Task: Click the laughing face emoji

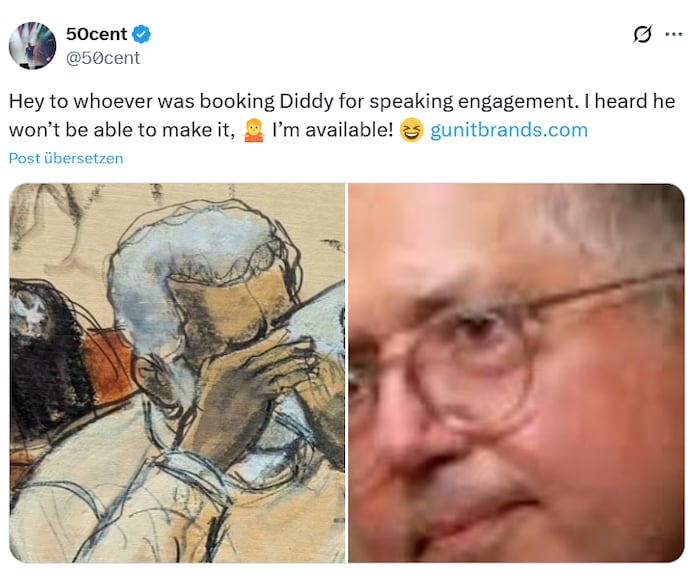Action: click(411, 130)
